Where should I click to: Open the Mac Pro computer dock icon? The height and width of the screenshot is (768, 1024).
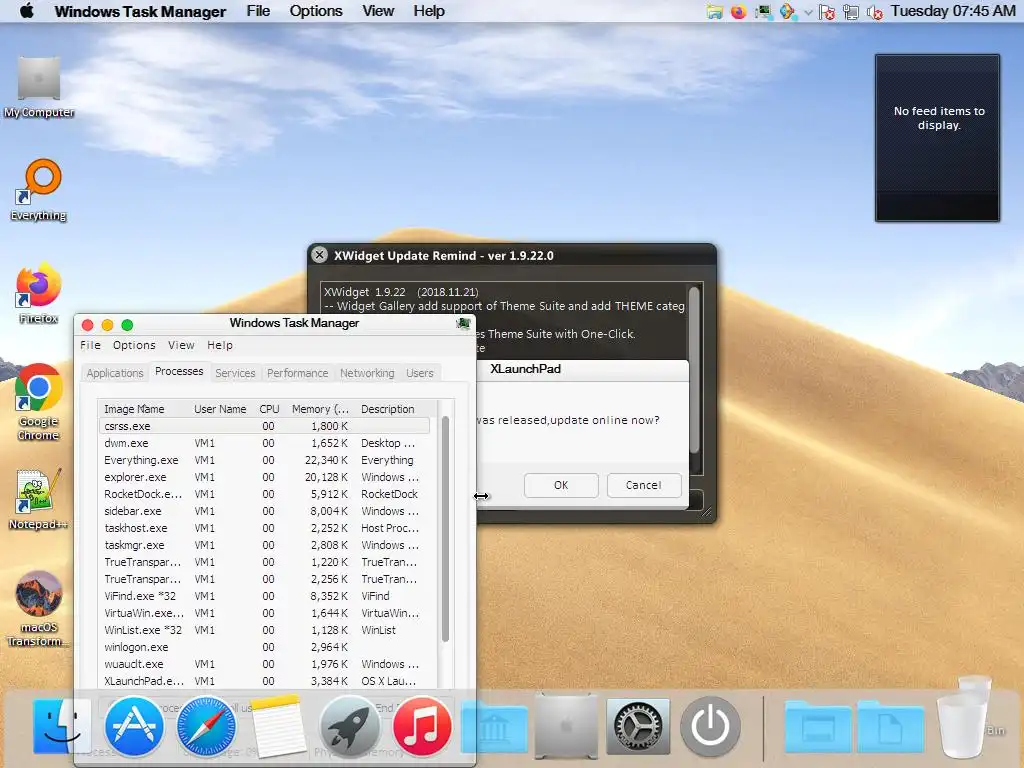coord(566,726)
